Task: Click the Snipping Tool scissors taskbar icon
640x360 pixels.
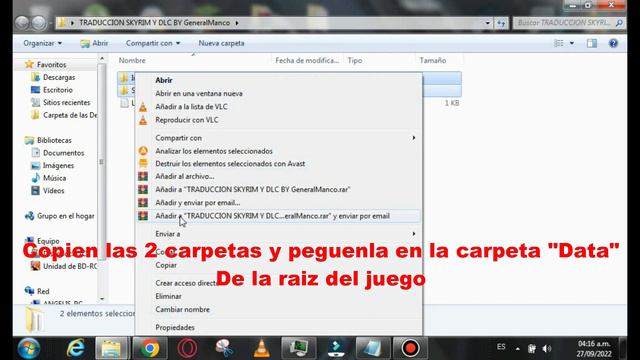Action: [x=224, y=348]
